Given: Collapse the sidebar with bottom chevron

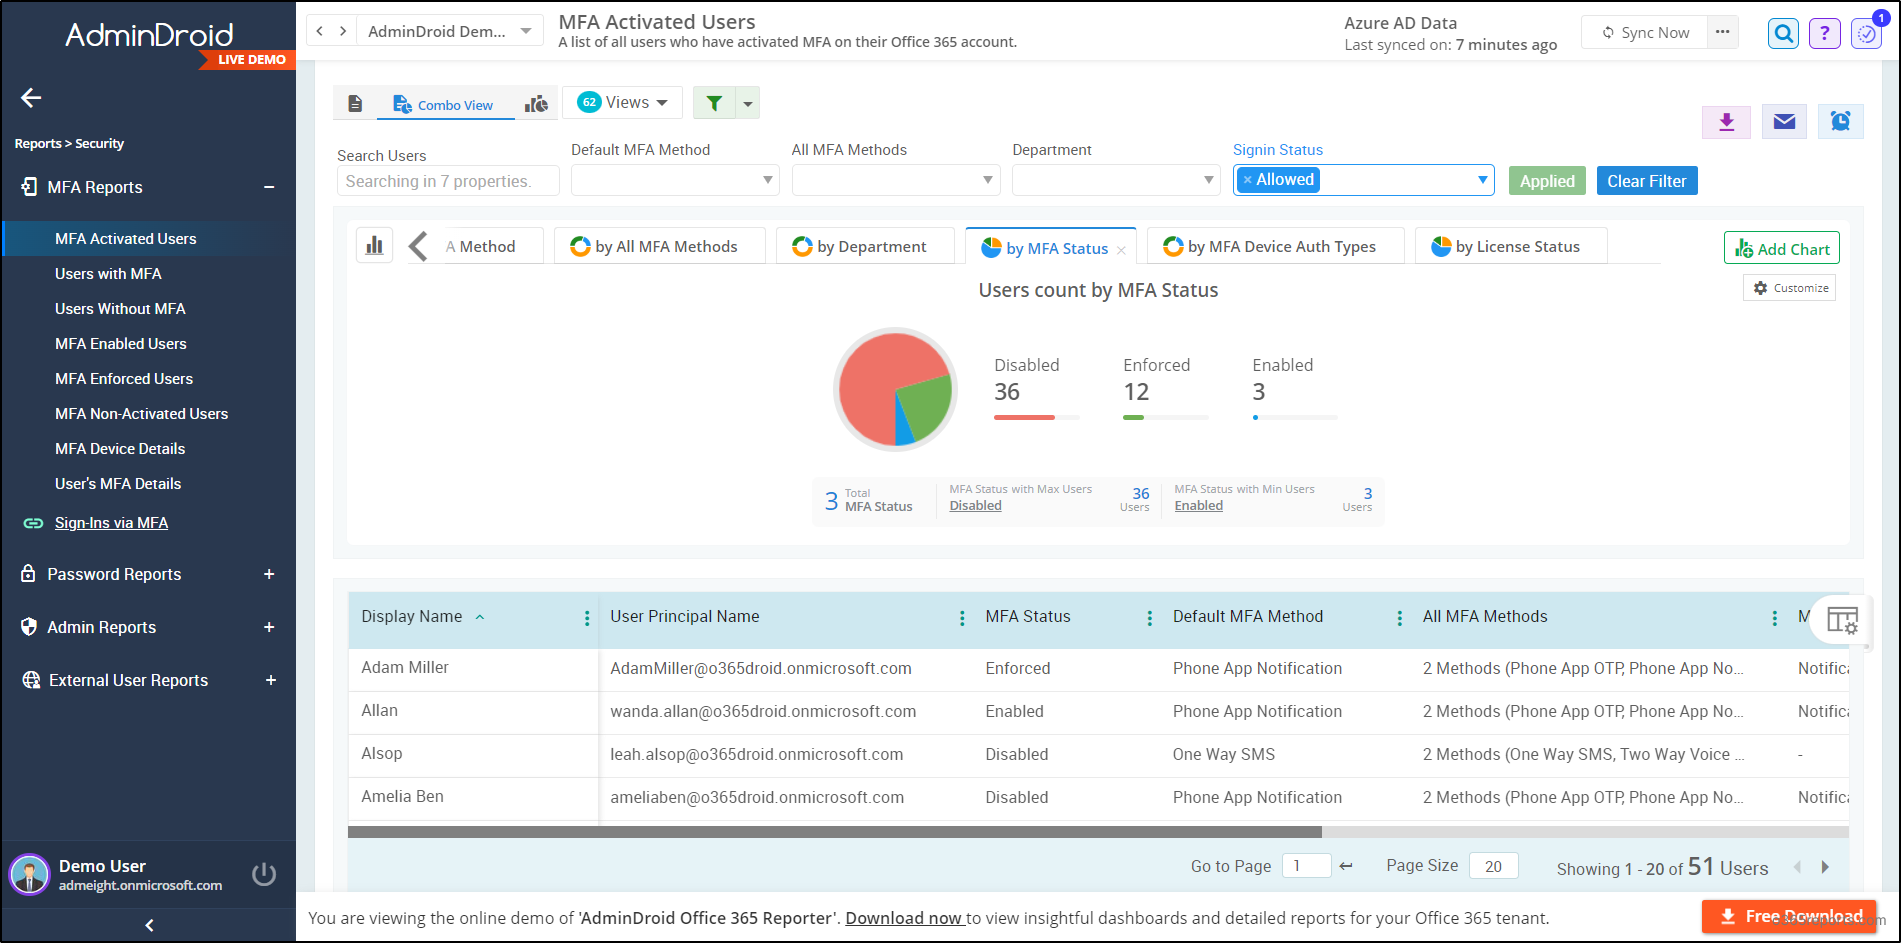Looking at the screenshot, I should coord(149,925).
